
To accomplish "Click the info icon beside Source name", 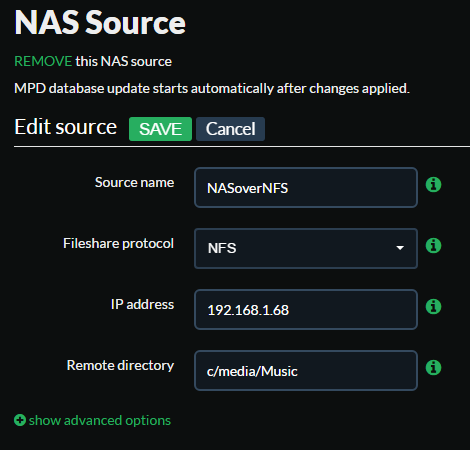I will tap(433, 184).
